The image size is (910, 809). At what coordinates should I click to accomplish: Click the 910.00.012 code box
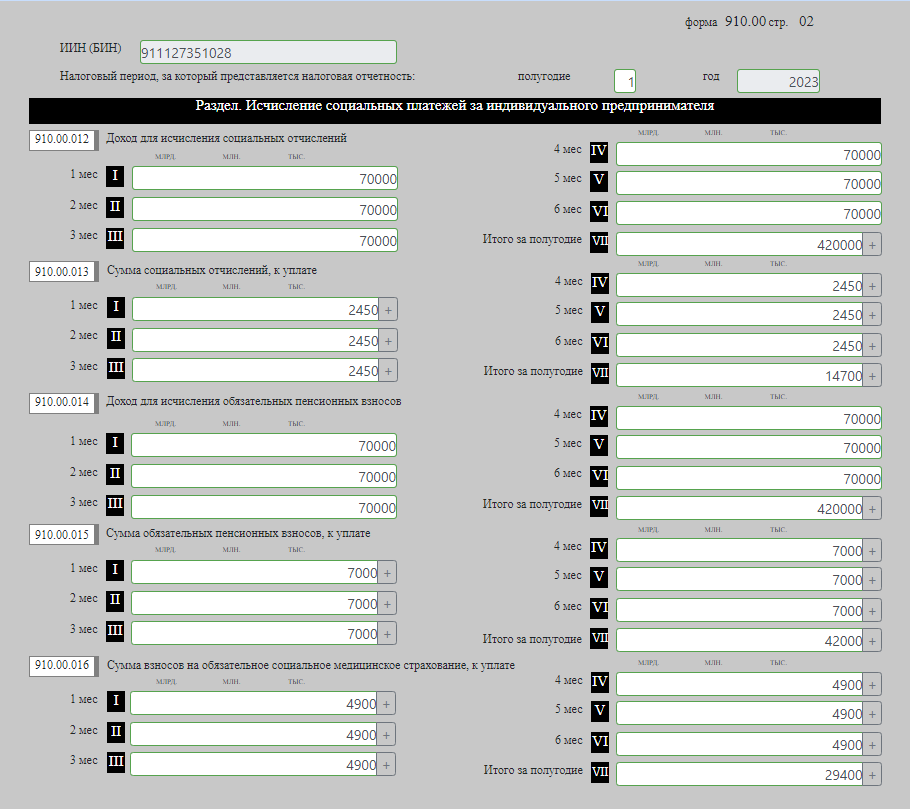pos(62,140)
